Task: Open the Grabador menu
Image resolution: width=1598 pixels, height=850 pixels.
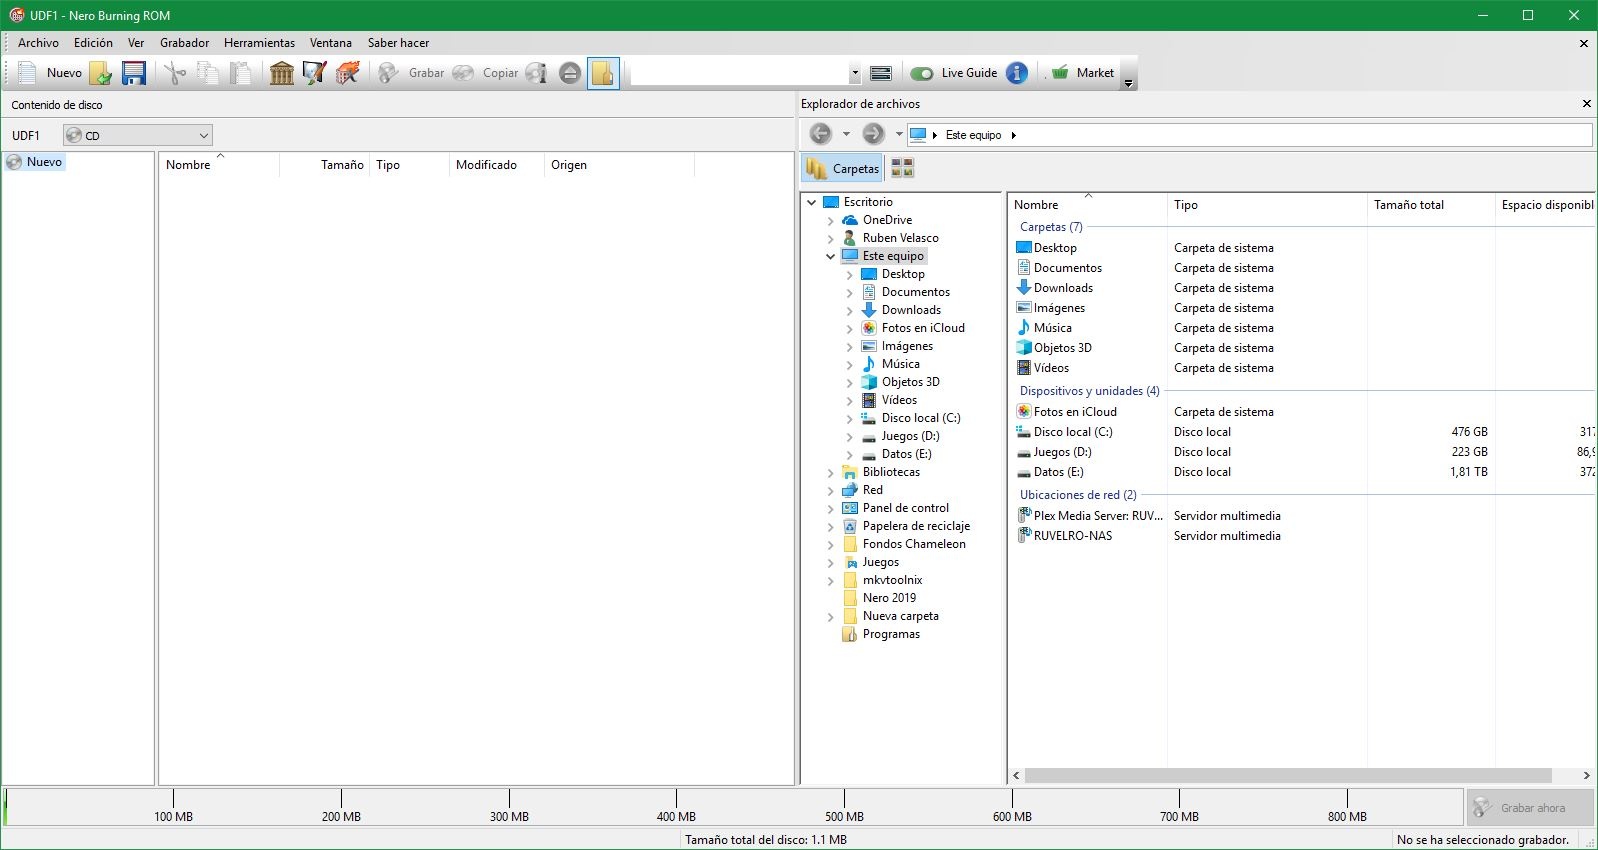Action: (x=184, y=43)
